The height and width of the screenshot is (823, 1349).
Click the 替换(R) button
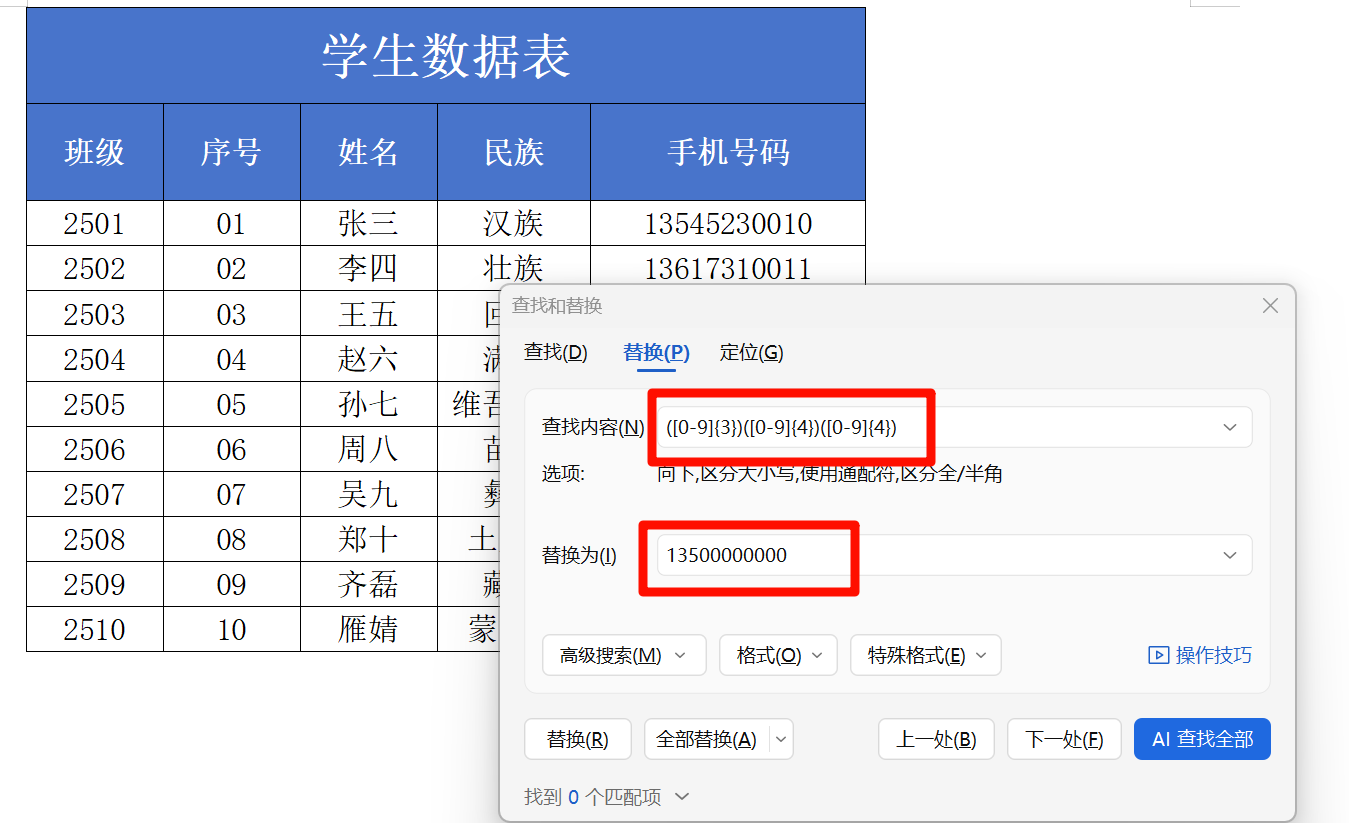(x=578, y=739)
